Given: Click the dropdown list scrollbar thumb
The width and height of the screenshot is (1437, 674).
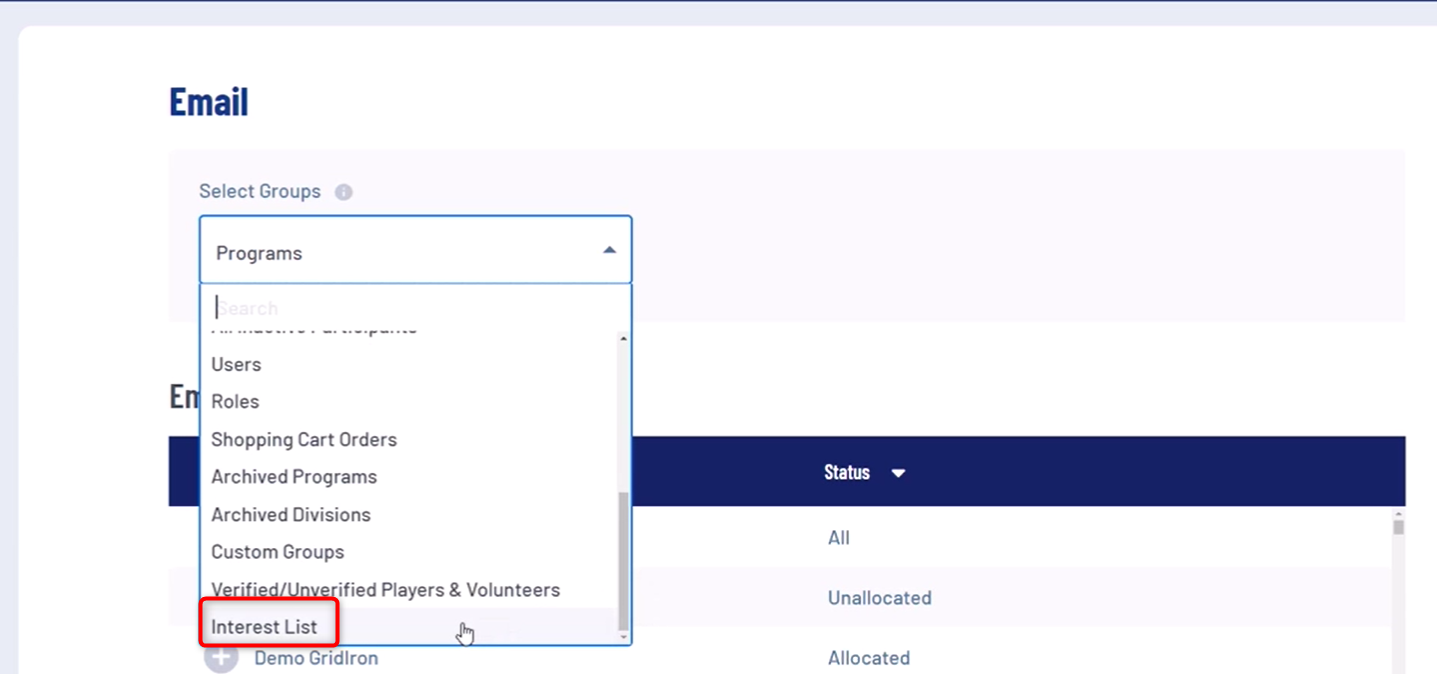Looking at the screenshot, I should (624, 560).
